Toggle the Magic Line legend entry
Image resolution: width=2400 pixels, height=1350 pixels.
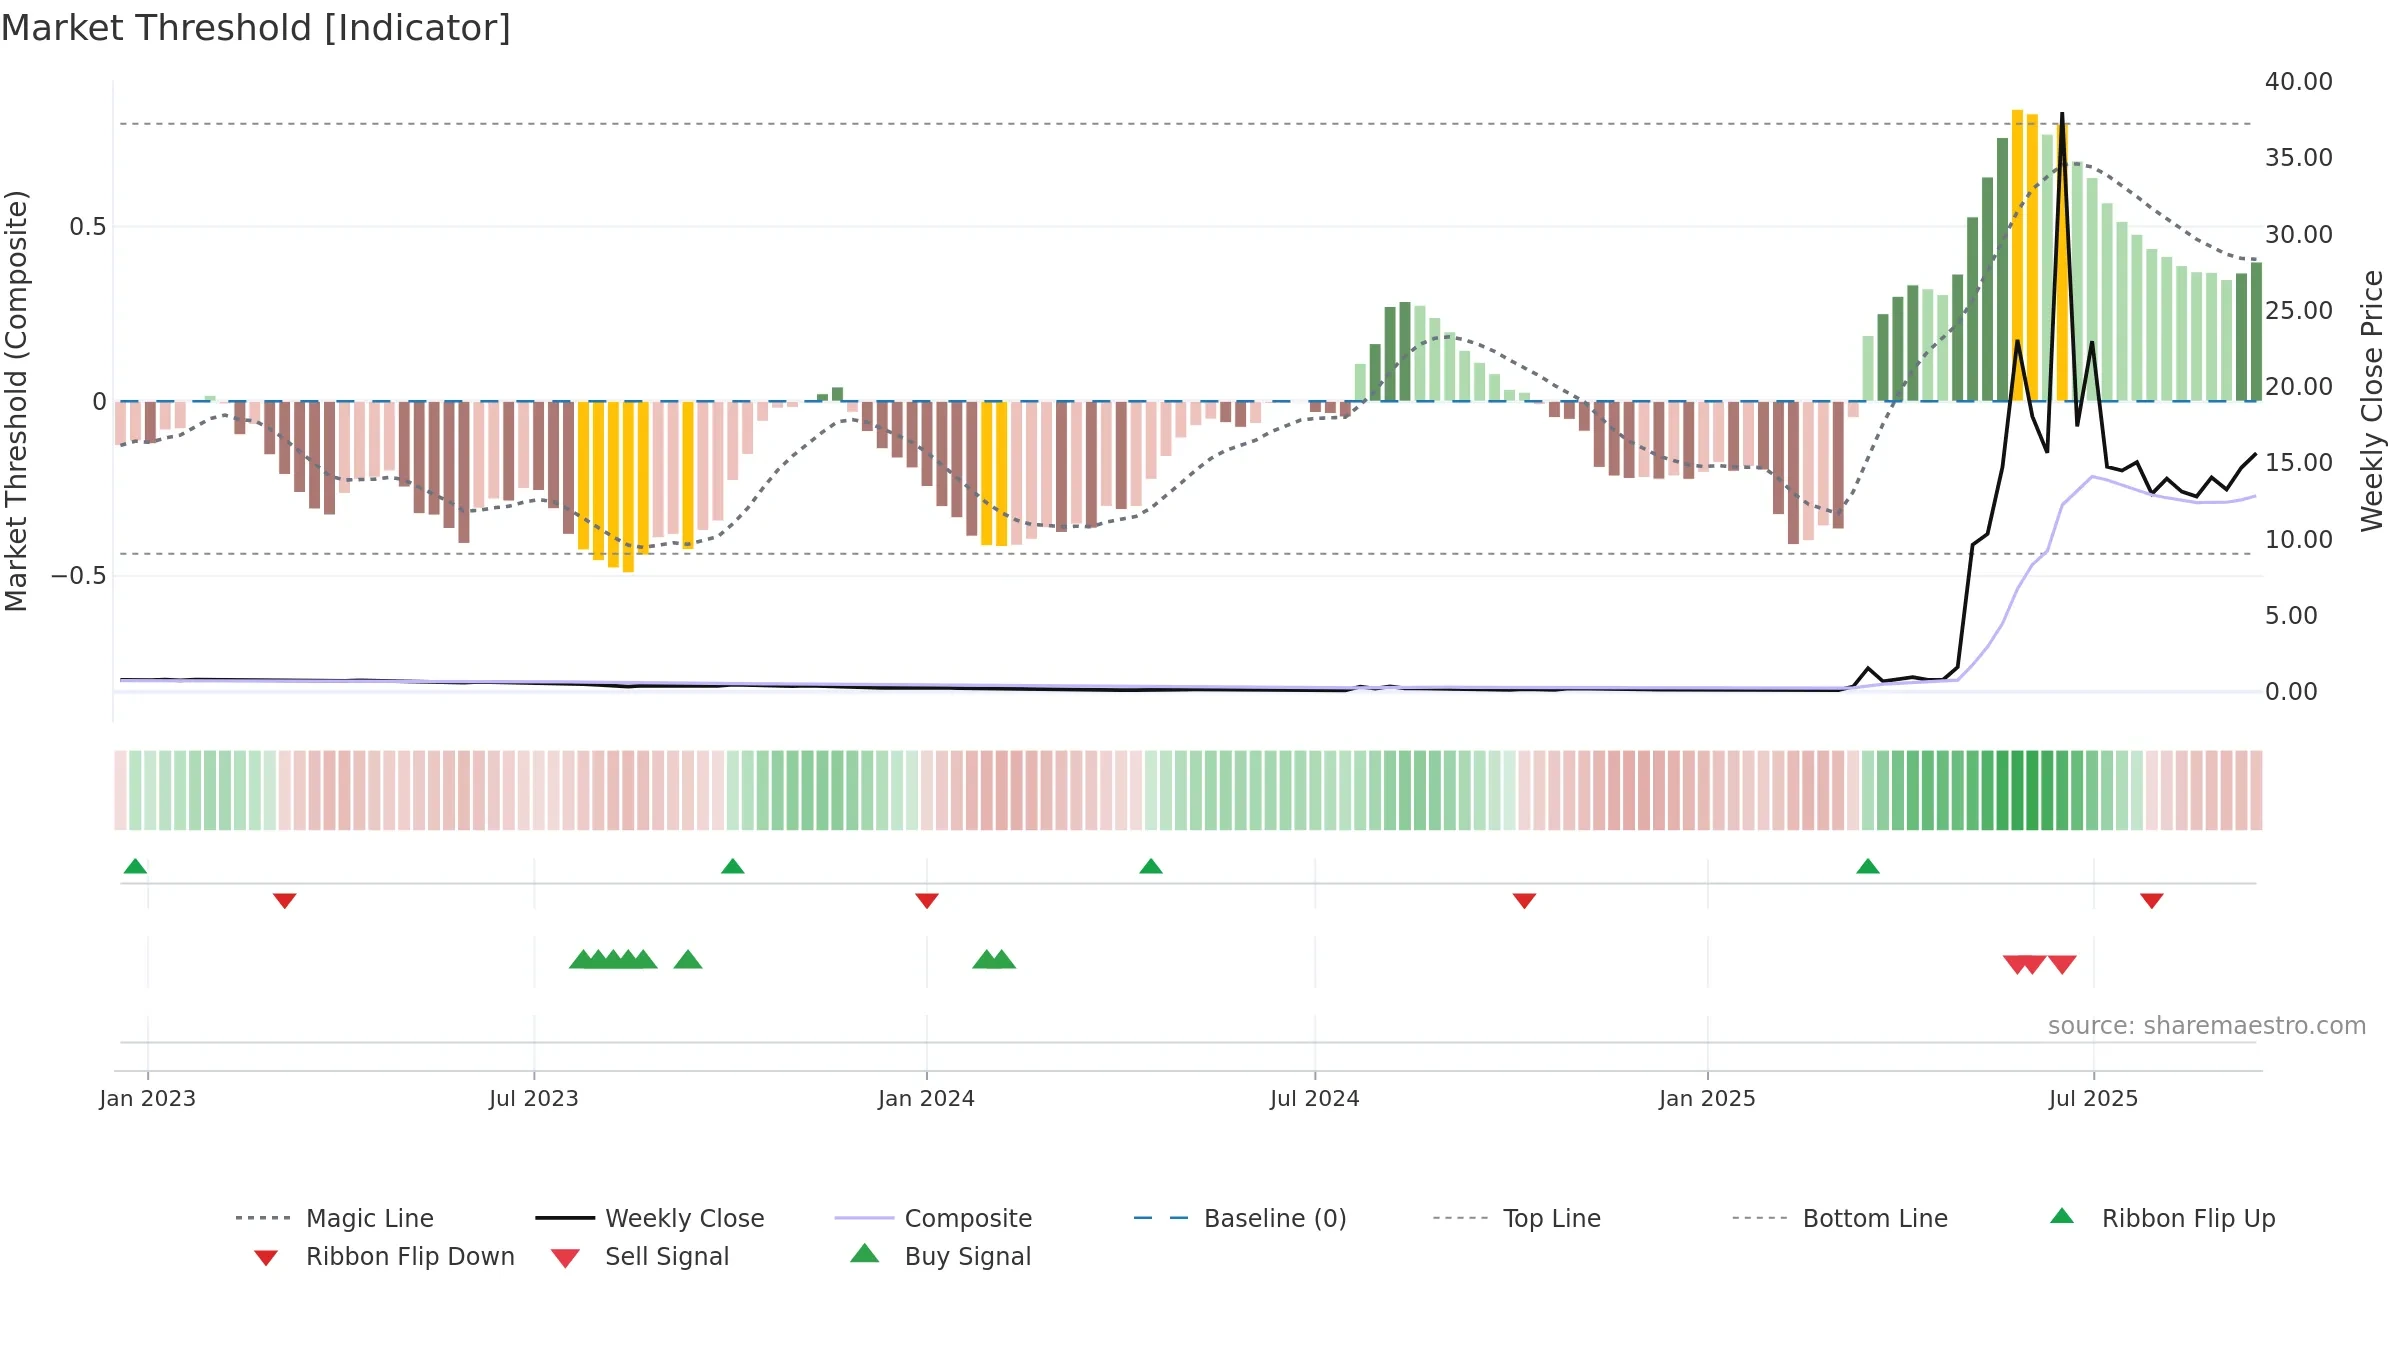(335, 1218)
